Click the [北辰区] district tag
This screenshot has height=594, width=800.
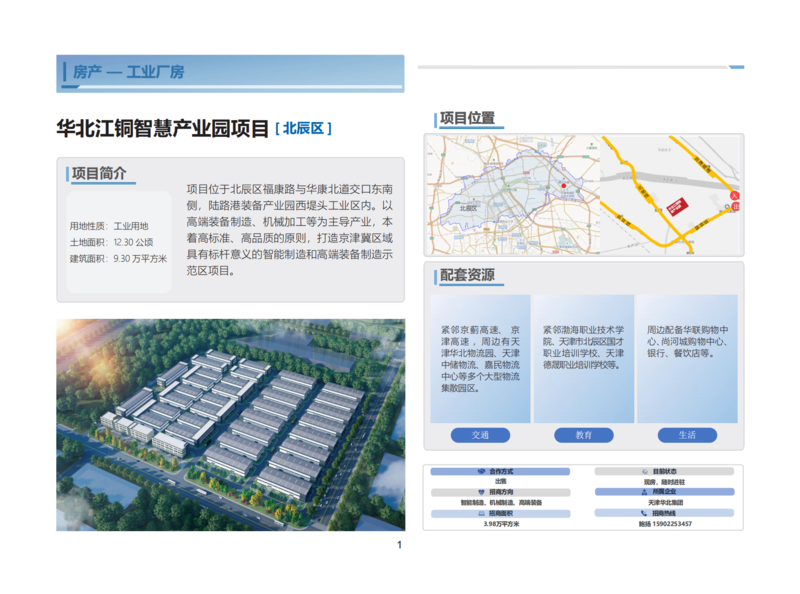[x=303, y=129]
